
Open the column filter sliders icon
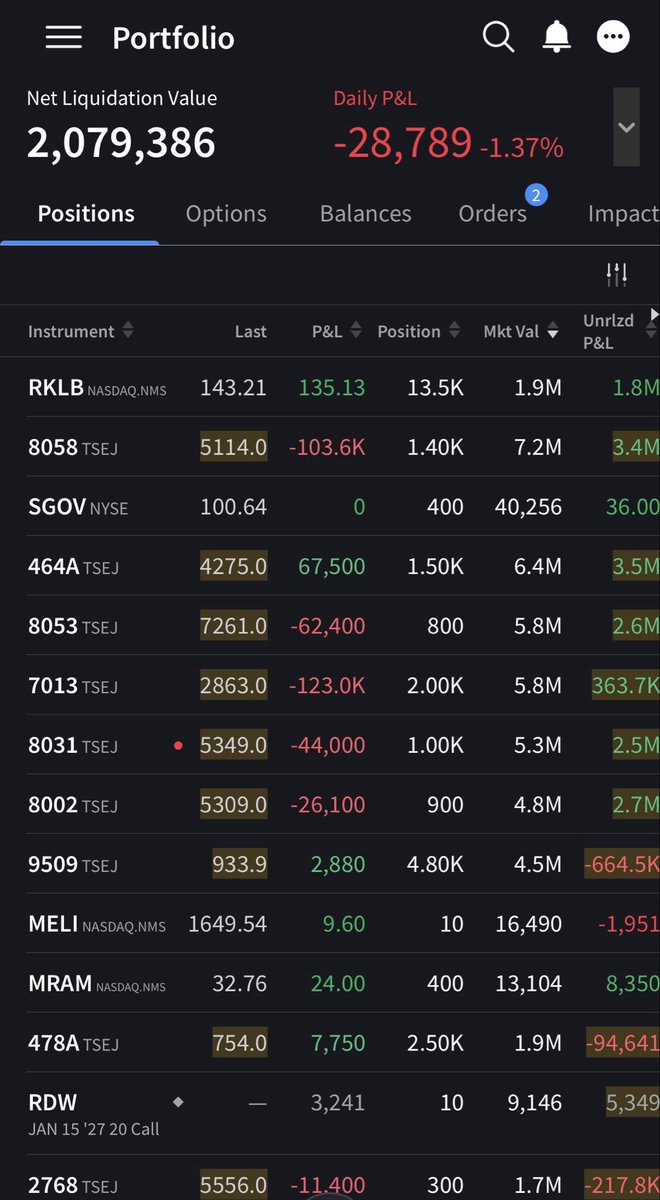617,273
